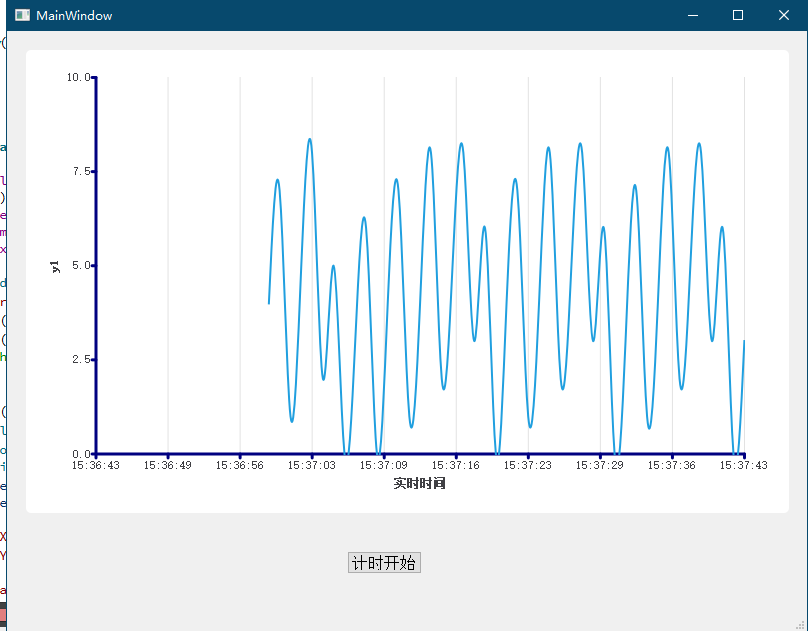Click the MainWindow title text
The width and height of the screenshot is (808, 631).
(x=74, y=15)
